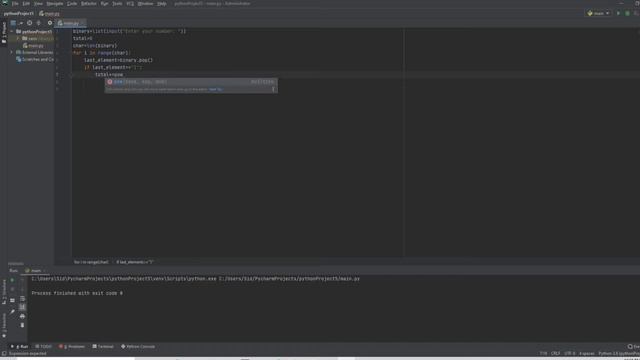640x360 pixels.
Task: Click the locate-file target icon in Project panel
Action: pos(29,23)
